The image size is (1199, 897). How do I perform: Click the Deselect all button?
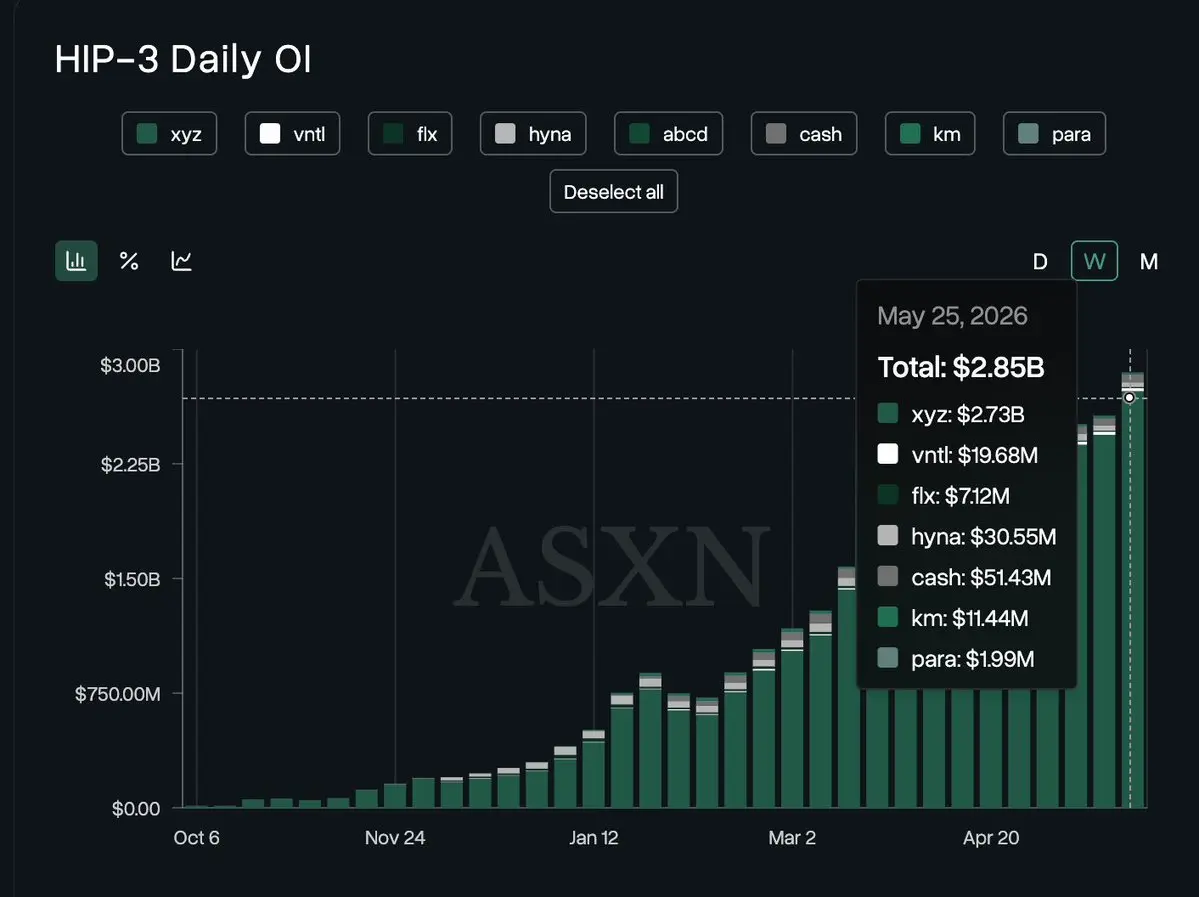coord(613,192)
